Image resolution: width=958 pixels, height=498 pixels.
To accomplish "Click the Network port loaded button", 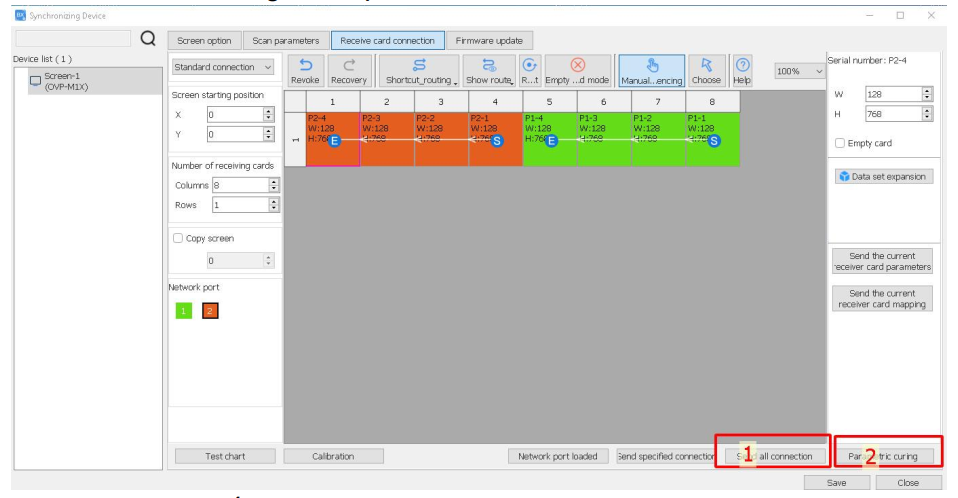I will click(558, 456).
